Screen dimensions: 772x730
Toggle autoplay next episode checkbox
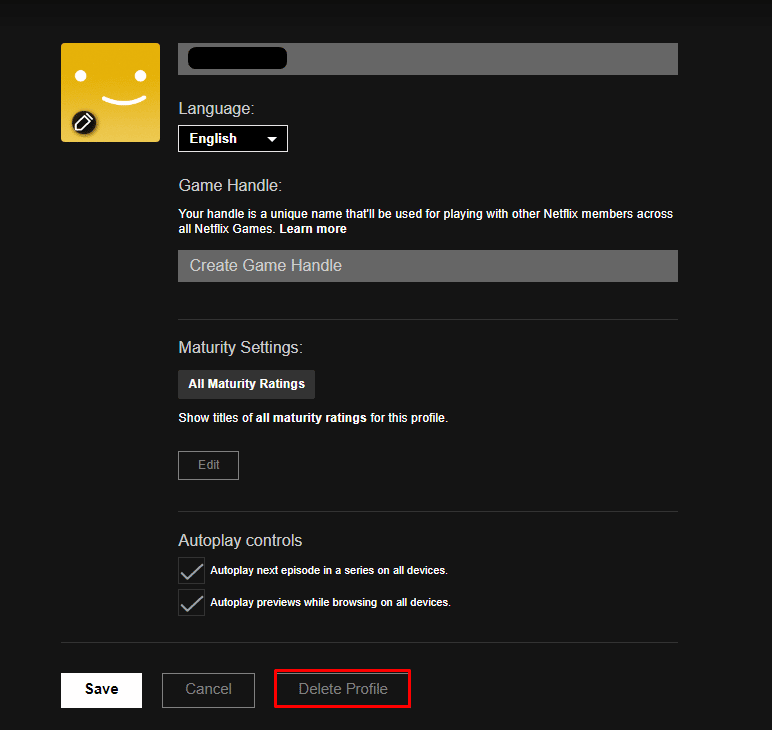[x=192, y=571]
